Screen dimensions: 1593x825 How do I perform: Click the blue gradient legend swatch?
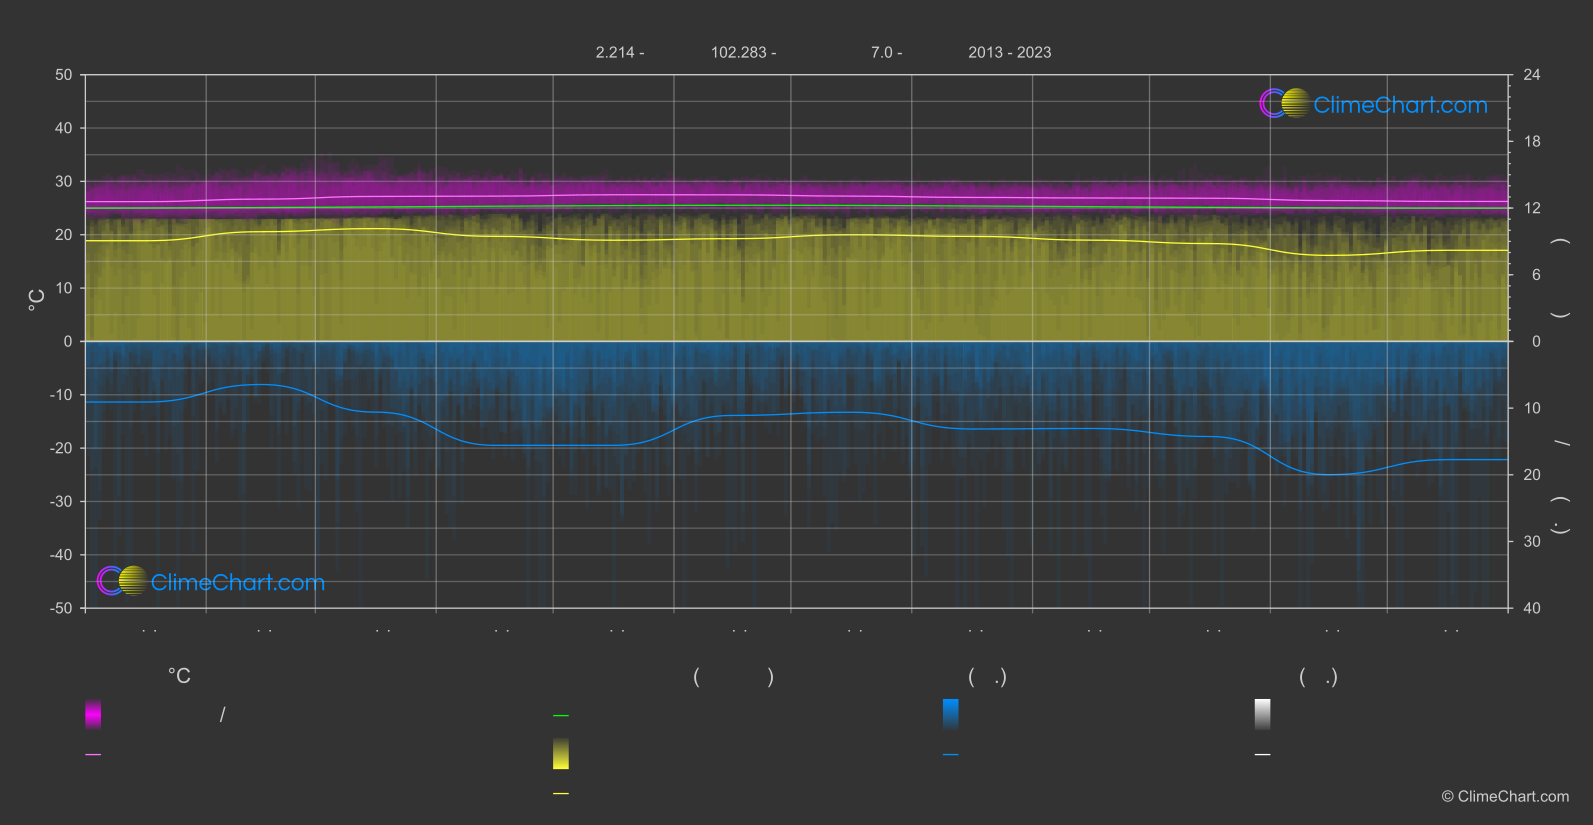pos(950,714)
